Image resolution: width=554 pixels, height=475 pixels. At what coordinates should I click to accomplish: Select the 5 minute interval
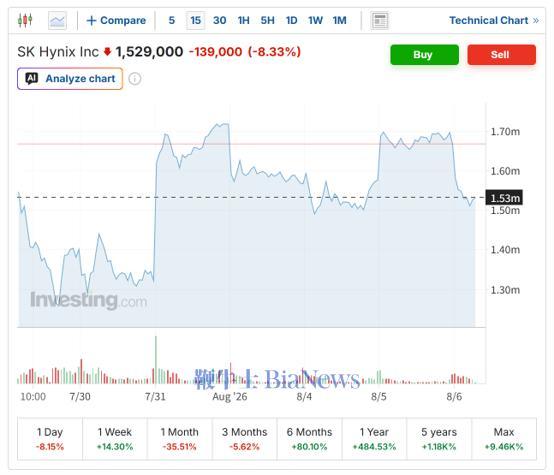171,20
